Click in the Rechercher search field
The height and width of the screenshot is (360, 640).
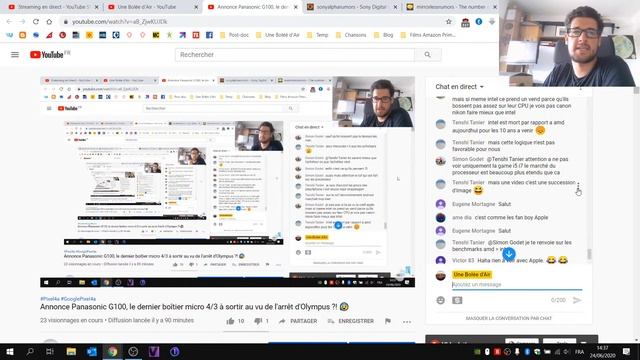(x=295, y=55)
